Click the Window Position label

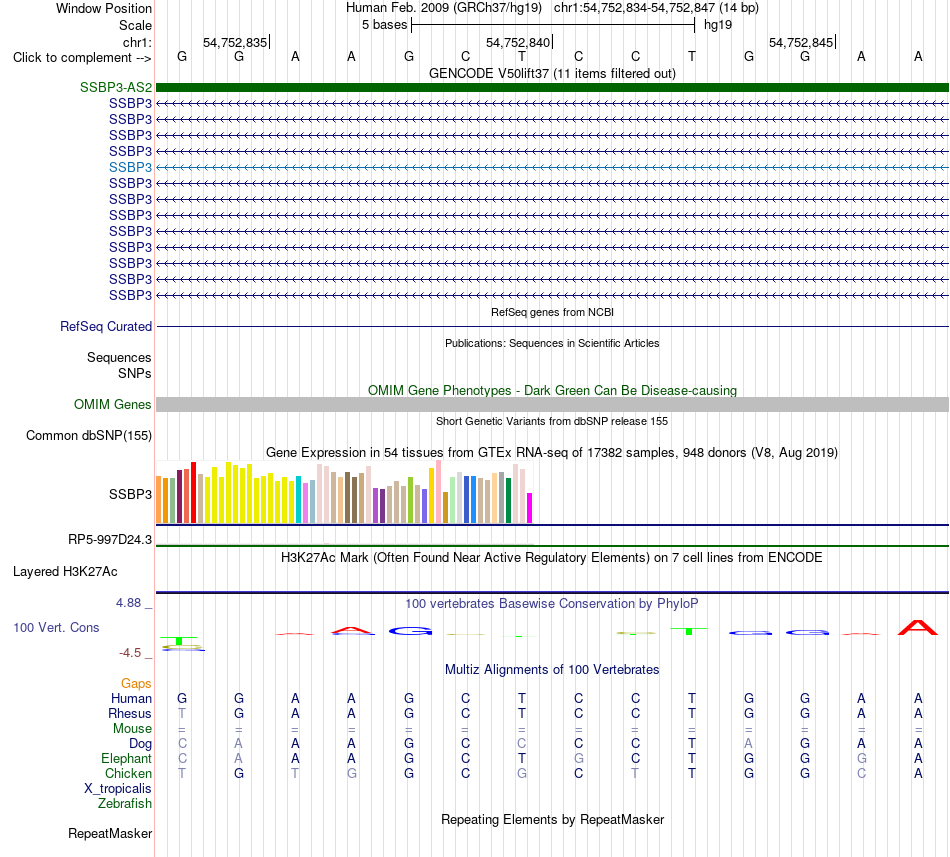(x=104, y=8)
